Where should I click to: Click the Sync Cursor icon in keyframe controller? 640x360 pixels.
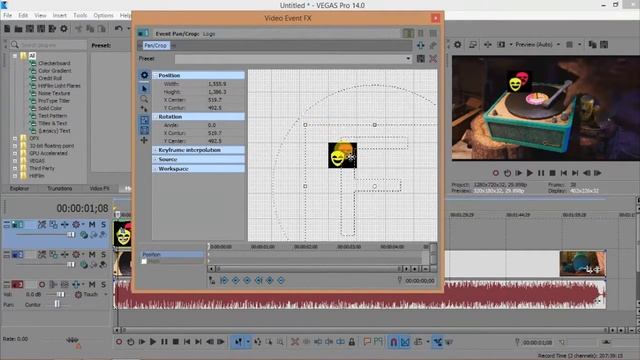212,280
